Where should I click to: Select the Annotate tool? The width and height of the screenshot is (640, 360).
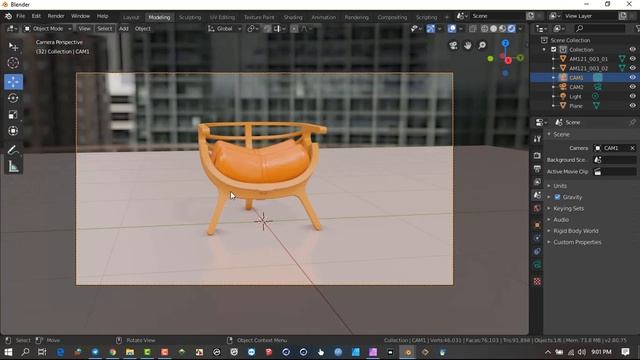13,151
